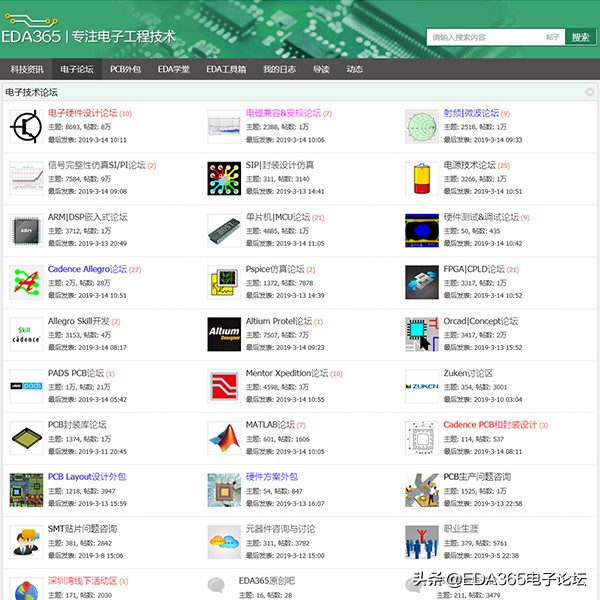The width and height of the screenshot is (600, 600).
Task: Click the 单片机|MCU论坛 link
Action: [278, 217]
